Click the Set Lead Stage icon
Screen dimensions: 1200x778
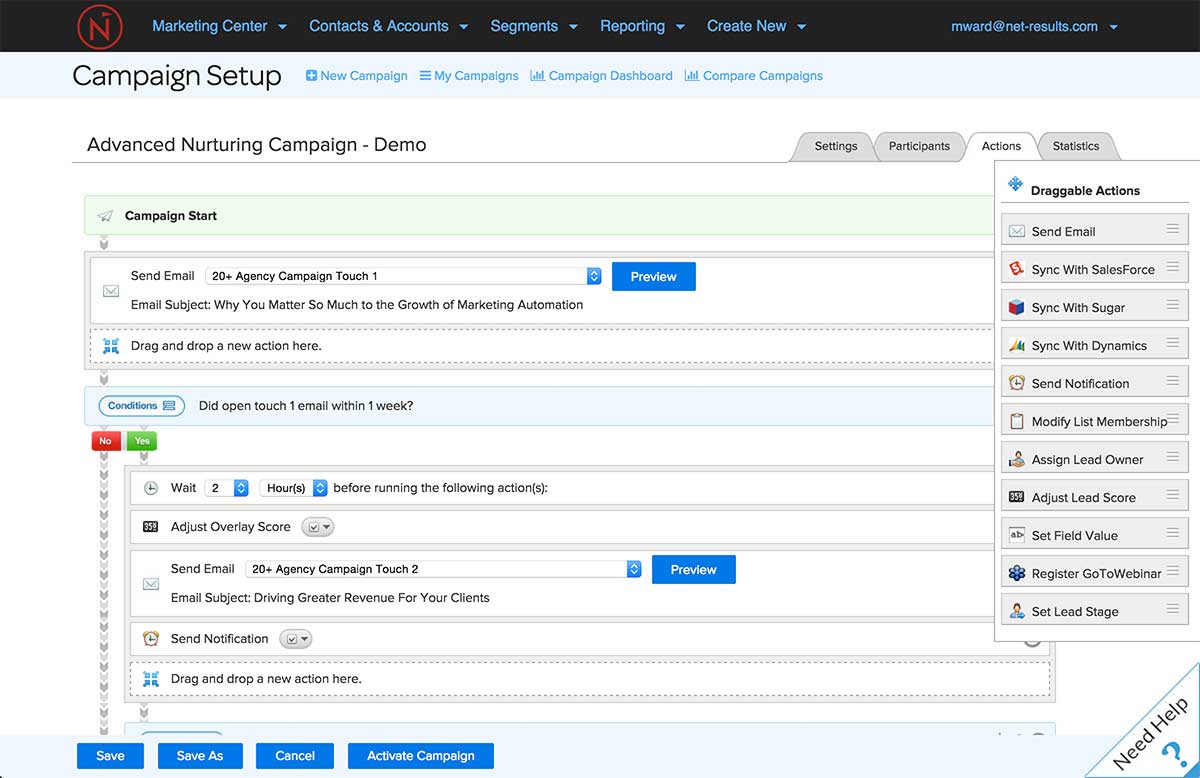click(1017, 611)
